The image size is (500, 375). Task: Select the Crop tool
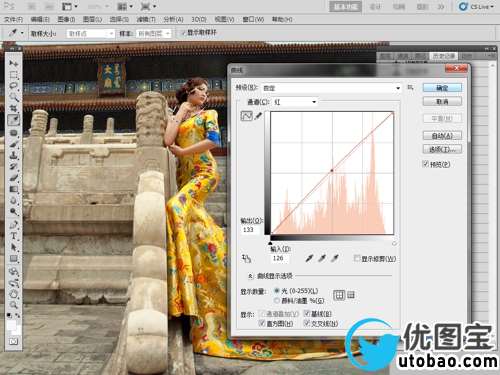pyautogui.click(x=14, y=108)
